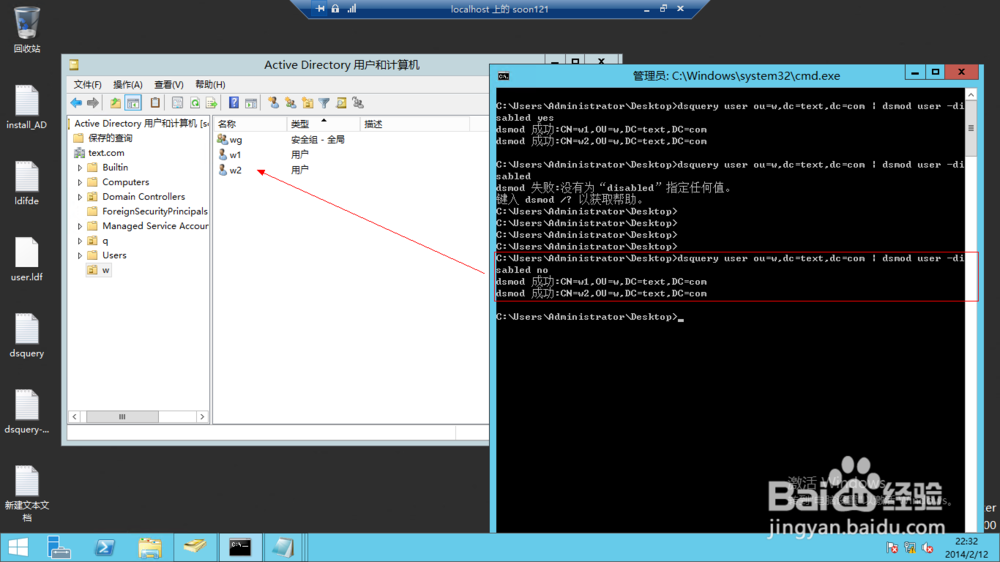The image size is (1000, 562).
Task: Click the export list icon
Action: (x=212, y=103)
